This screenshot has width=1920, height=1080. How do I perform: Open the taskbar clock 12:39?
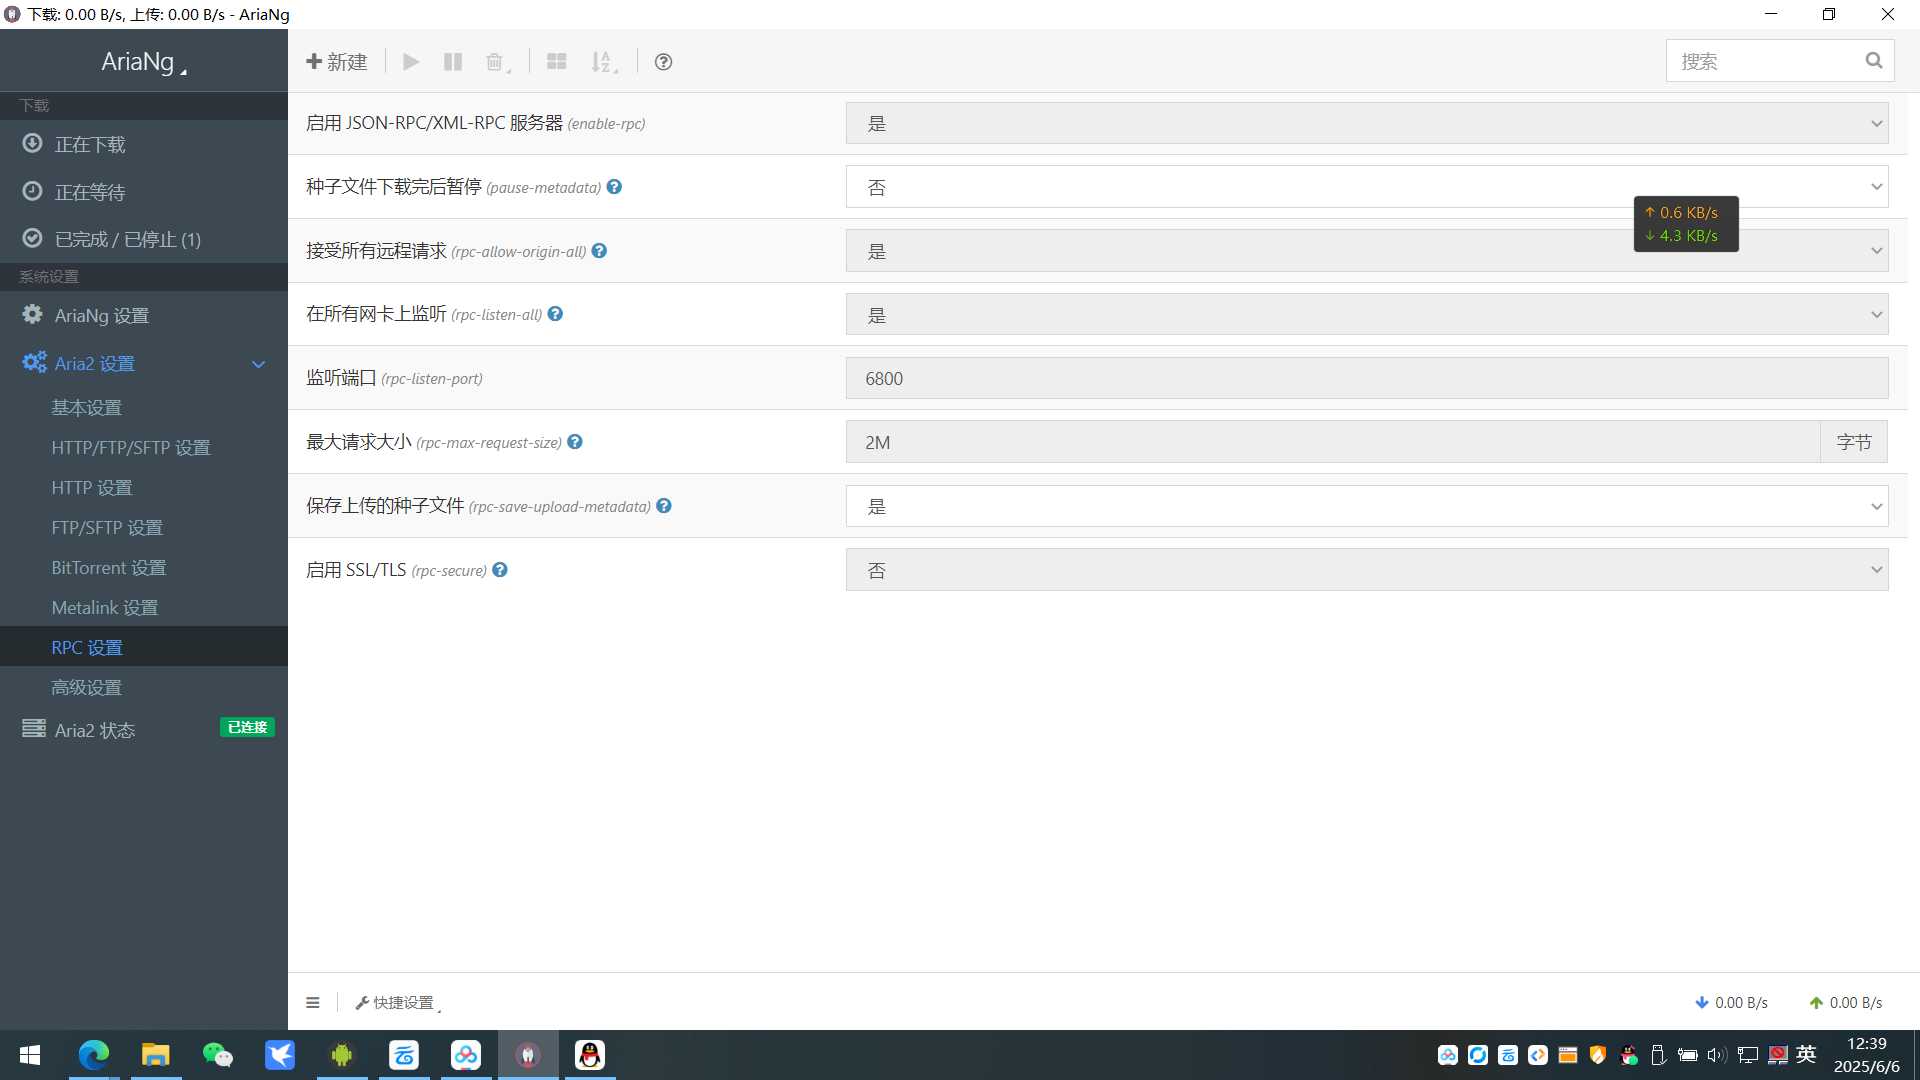click(x=1866, y=1055)
